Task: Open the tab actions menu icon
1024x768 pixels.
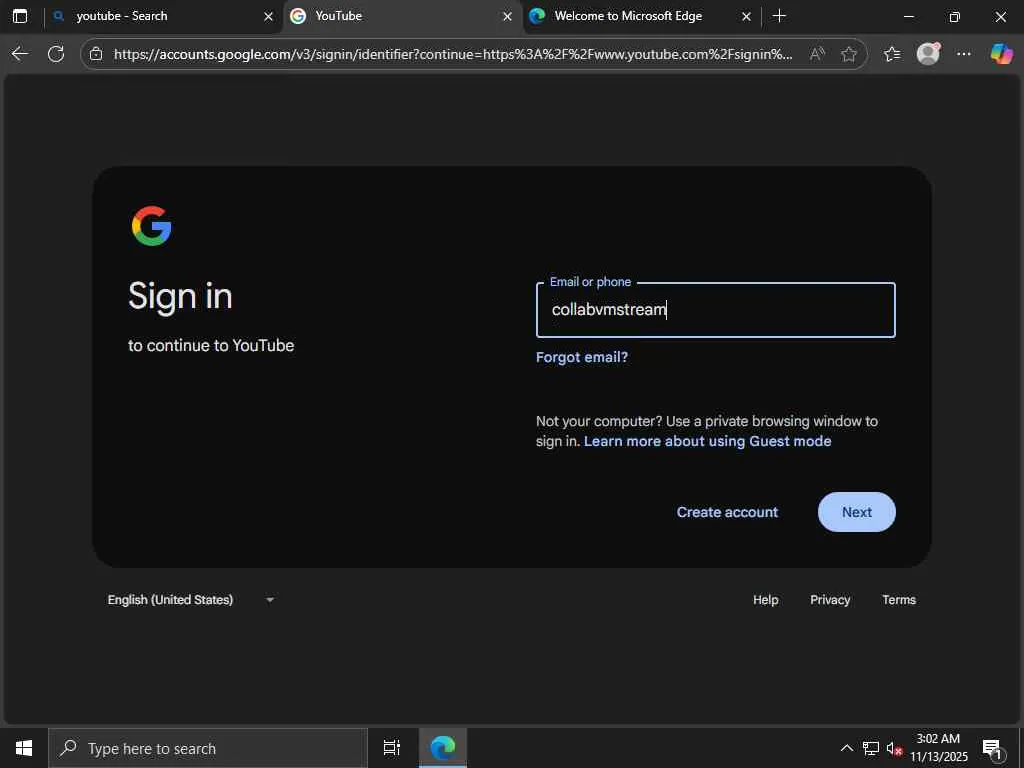Action: click(20, 16)
